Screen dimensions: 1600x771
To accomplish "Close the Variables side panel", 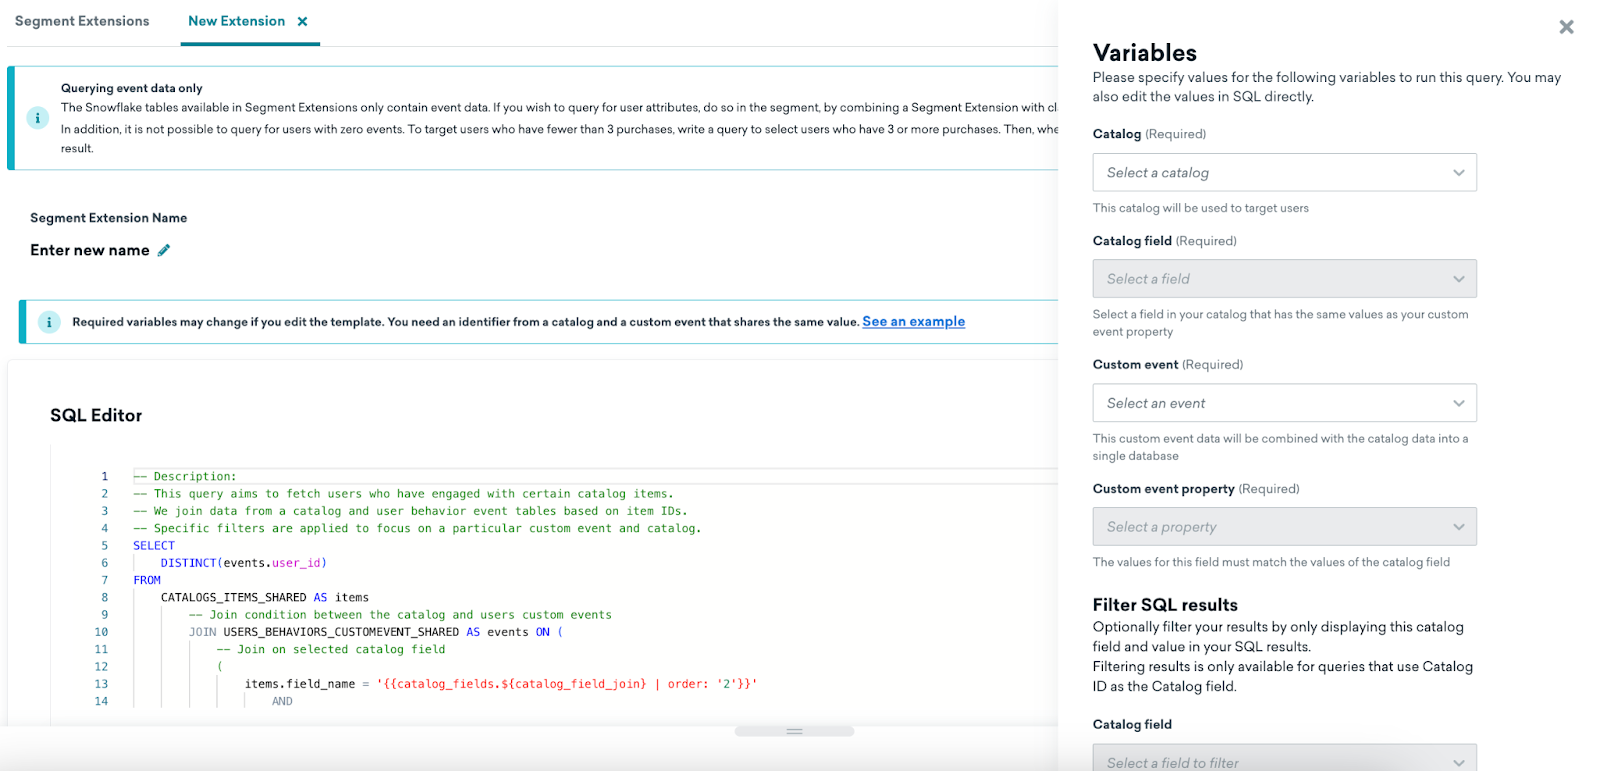I will tap(1566, 27).
